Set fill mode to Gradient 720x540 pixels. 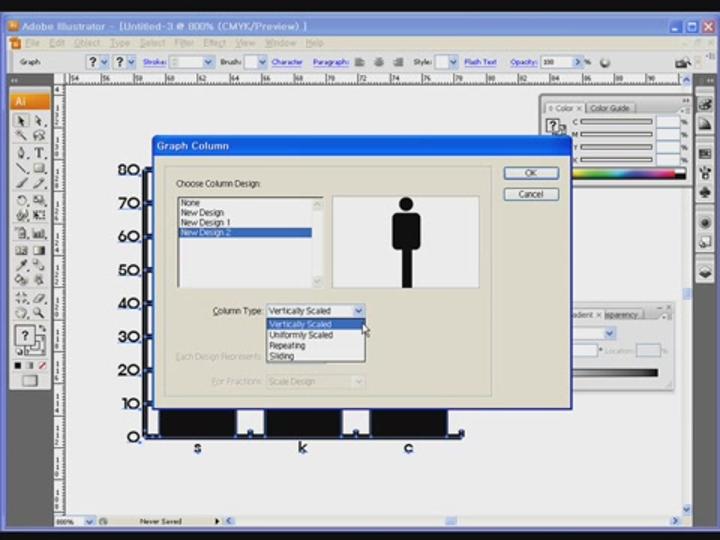click(30, 366)
